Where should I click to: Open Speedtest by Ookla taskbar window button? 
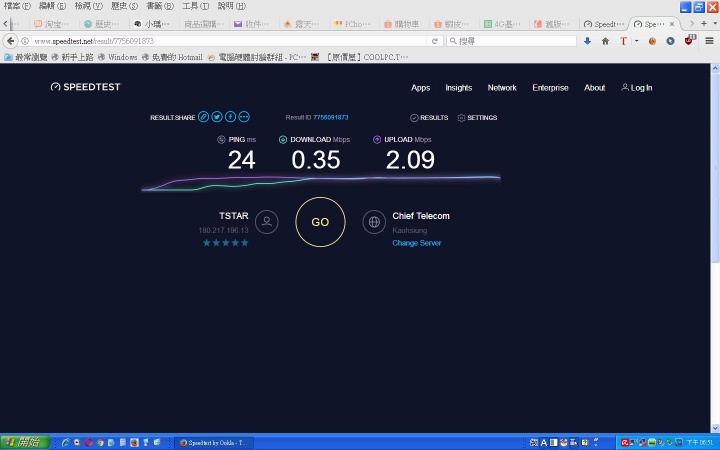pyautogui.click(x=214, y=443)
